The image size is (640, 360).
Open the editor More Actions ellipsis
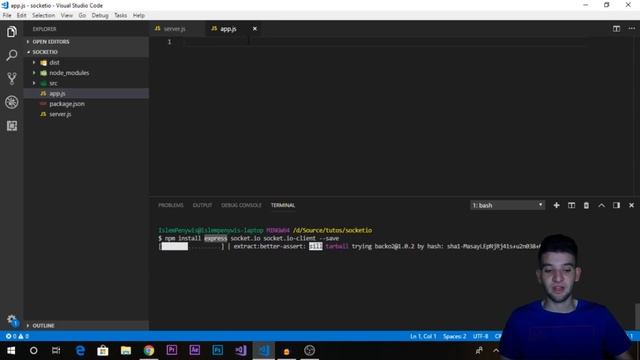click(x=631, y=29)
